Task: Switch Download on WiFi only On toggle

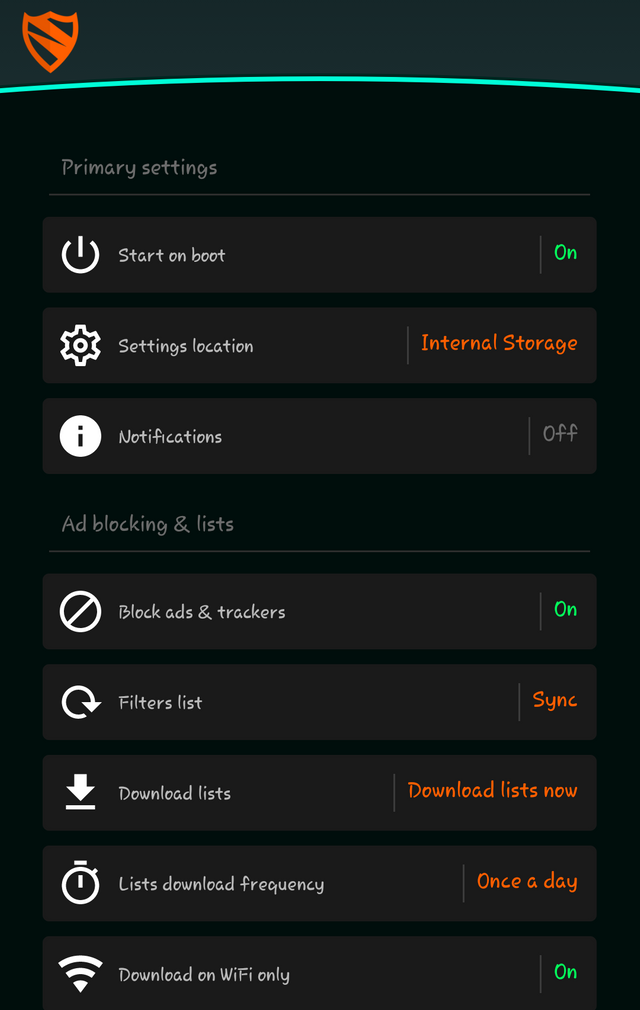Action: 565,972
